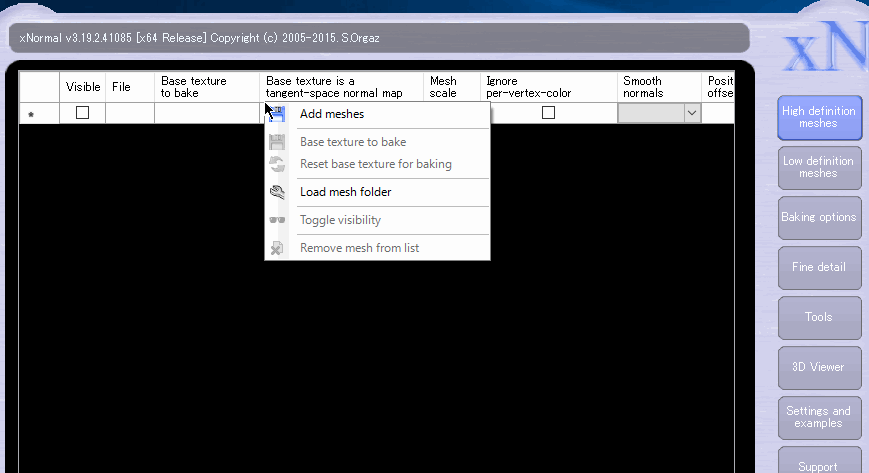The height and width of the screenshot is (473, 869).
Task: Open the Support section
Action: pos(820,461)
